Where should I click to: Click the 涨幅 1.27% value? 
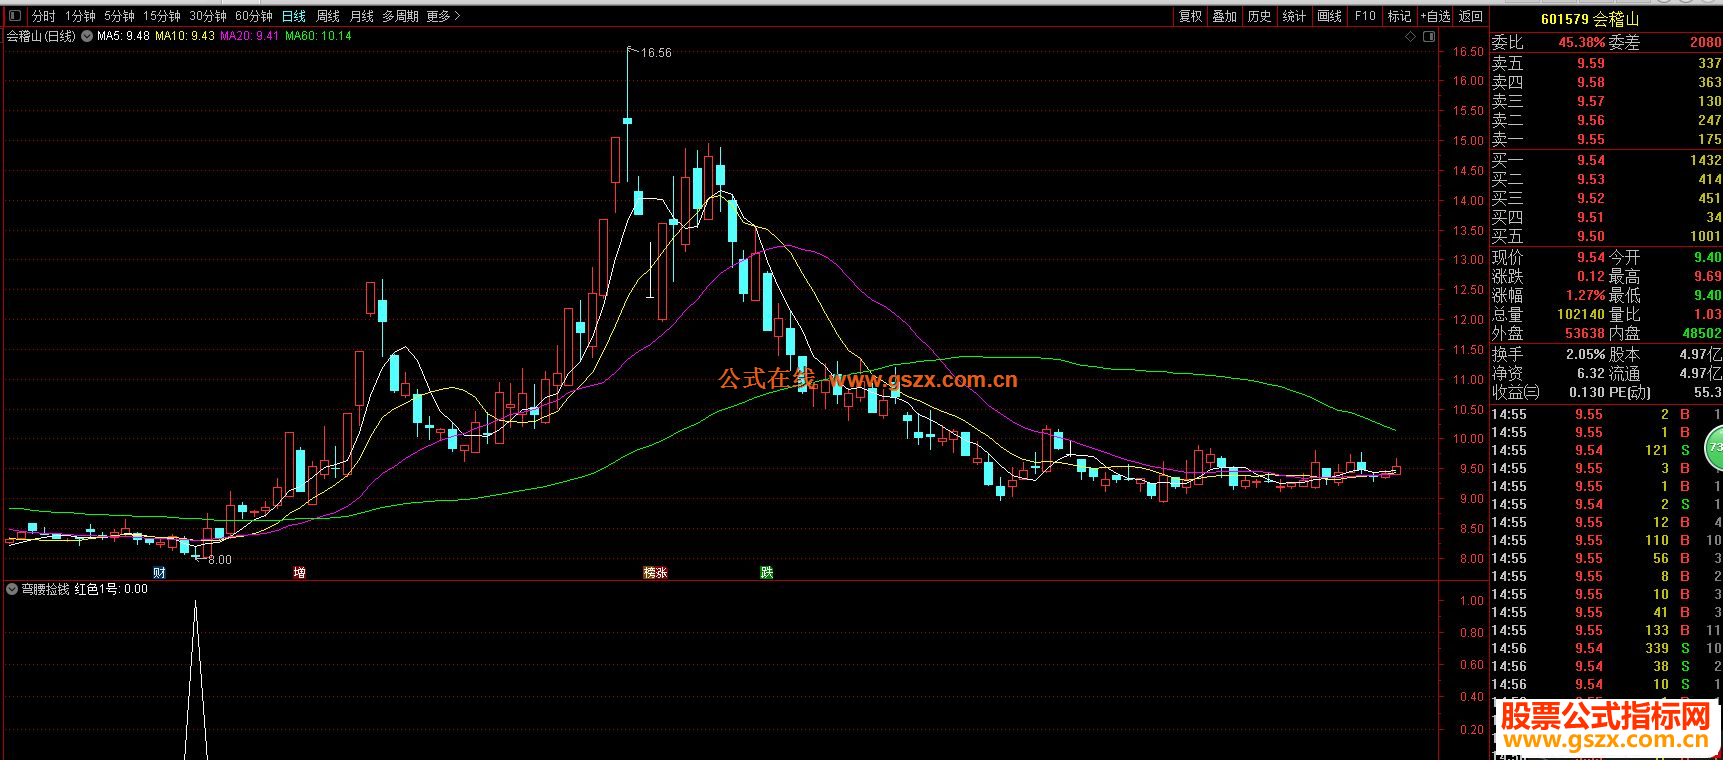(x=1585, y=295)
